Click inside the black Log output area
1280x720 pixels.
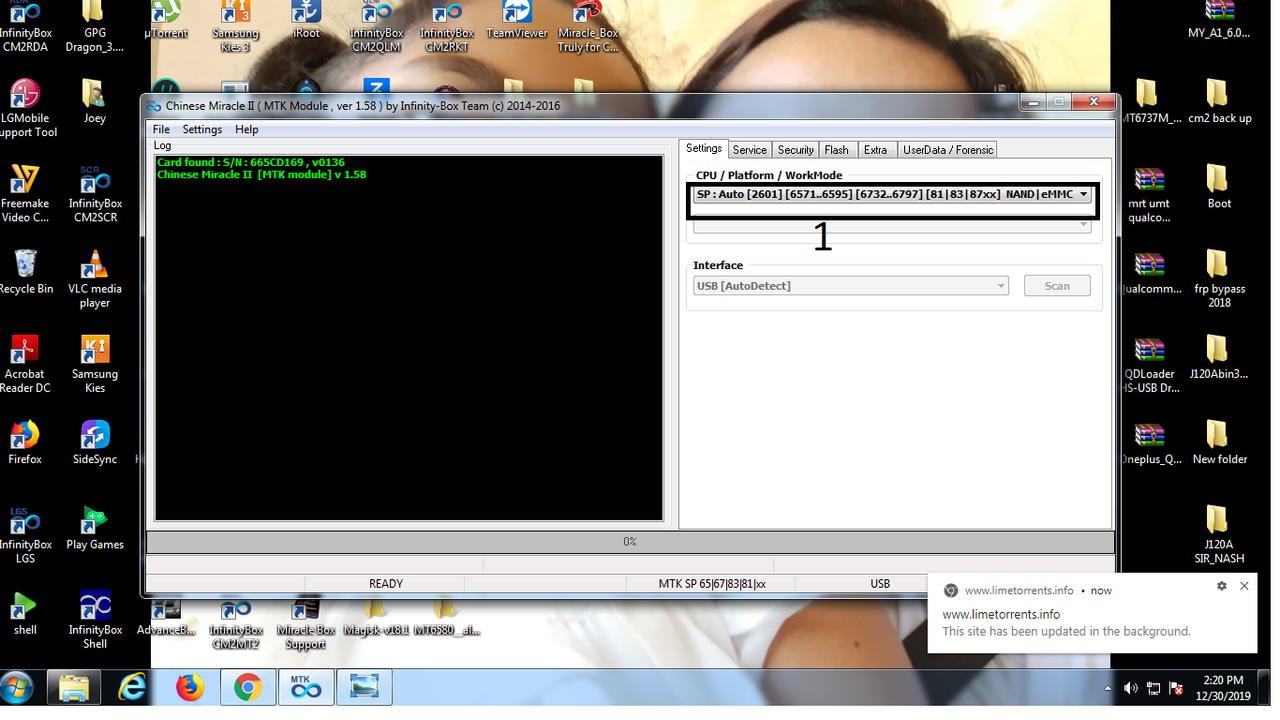409,338
